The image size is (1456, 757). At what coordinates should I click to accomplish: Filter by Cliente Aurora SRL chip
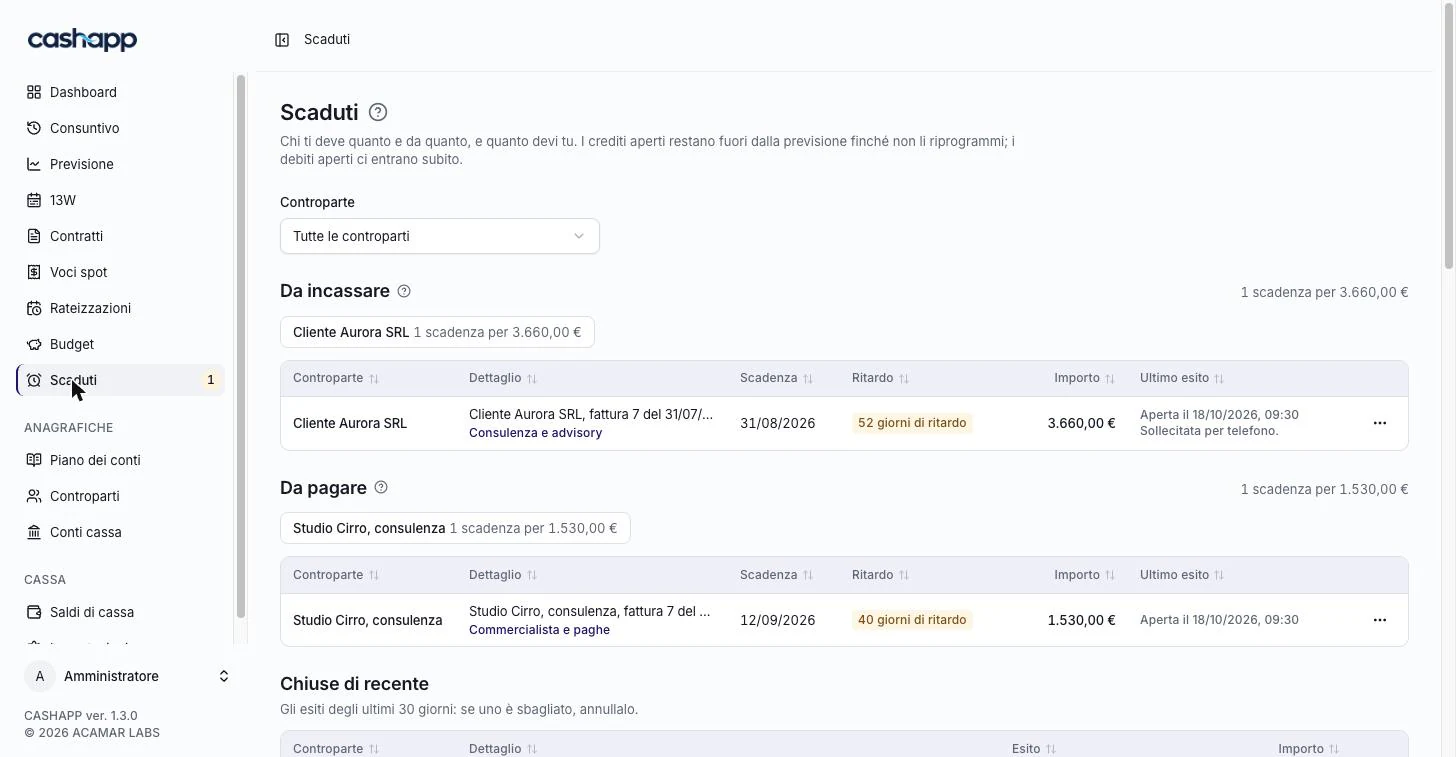pyautogui.click(x=437, y=332)
